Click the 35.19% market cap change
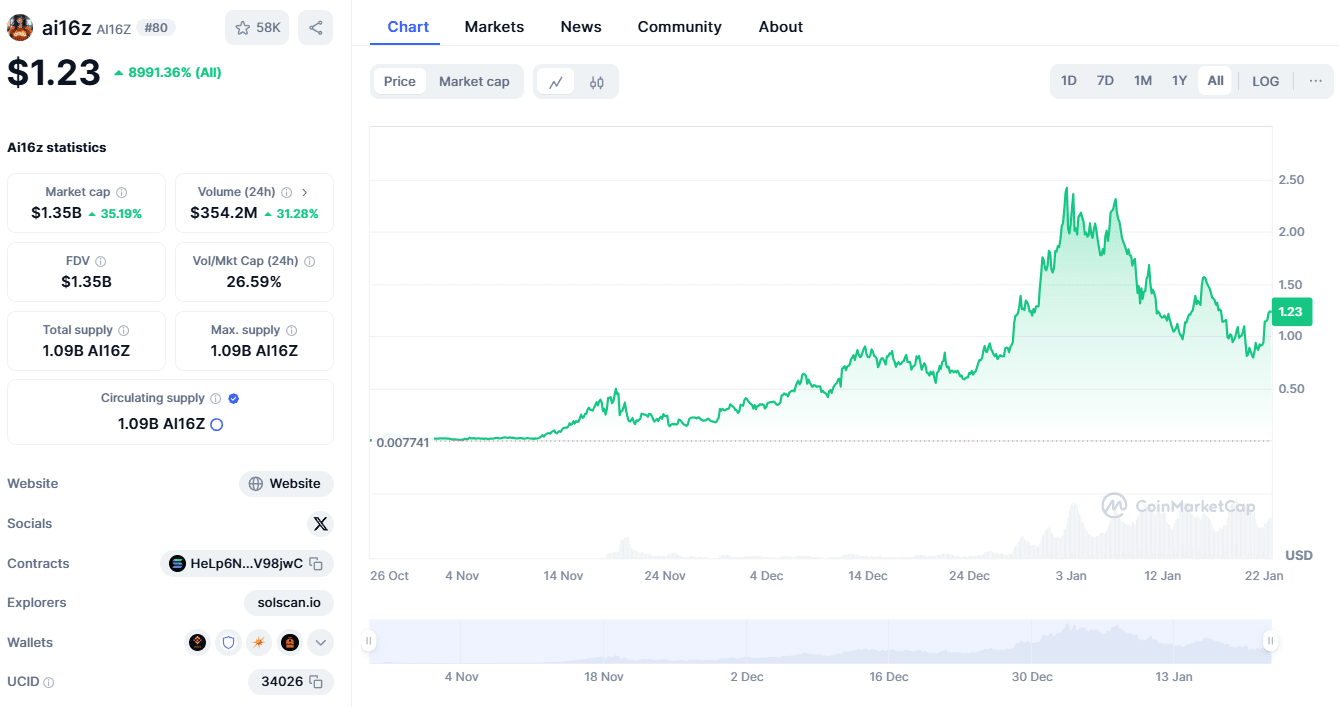 [115, 214]
